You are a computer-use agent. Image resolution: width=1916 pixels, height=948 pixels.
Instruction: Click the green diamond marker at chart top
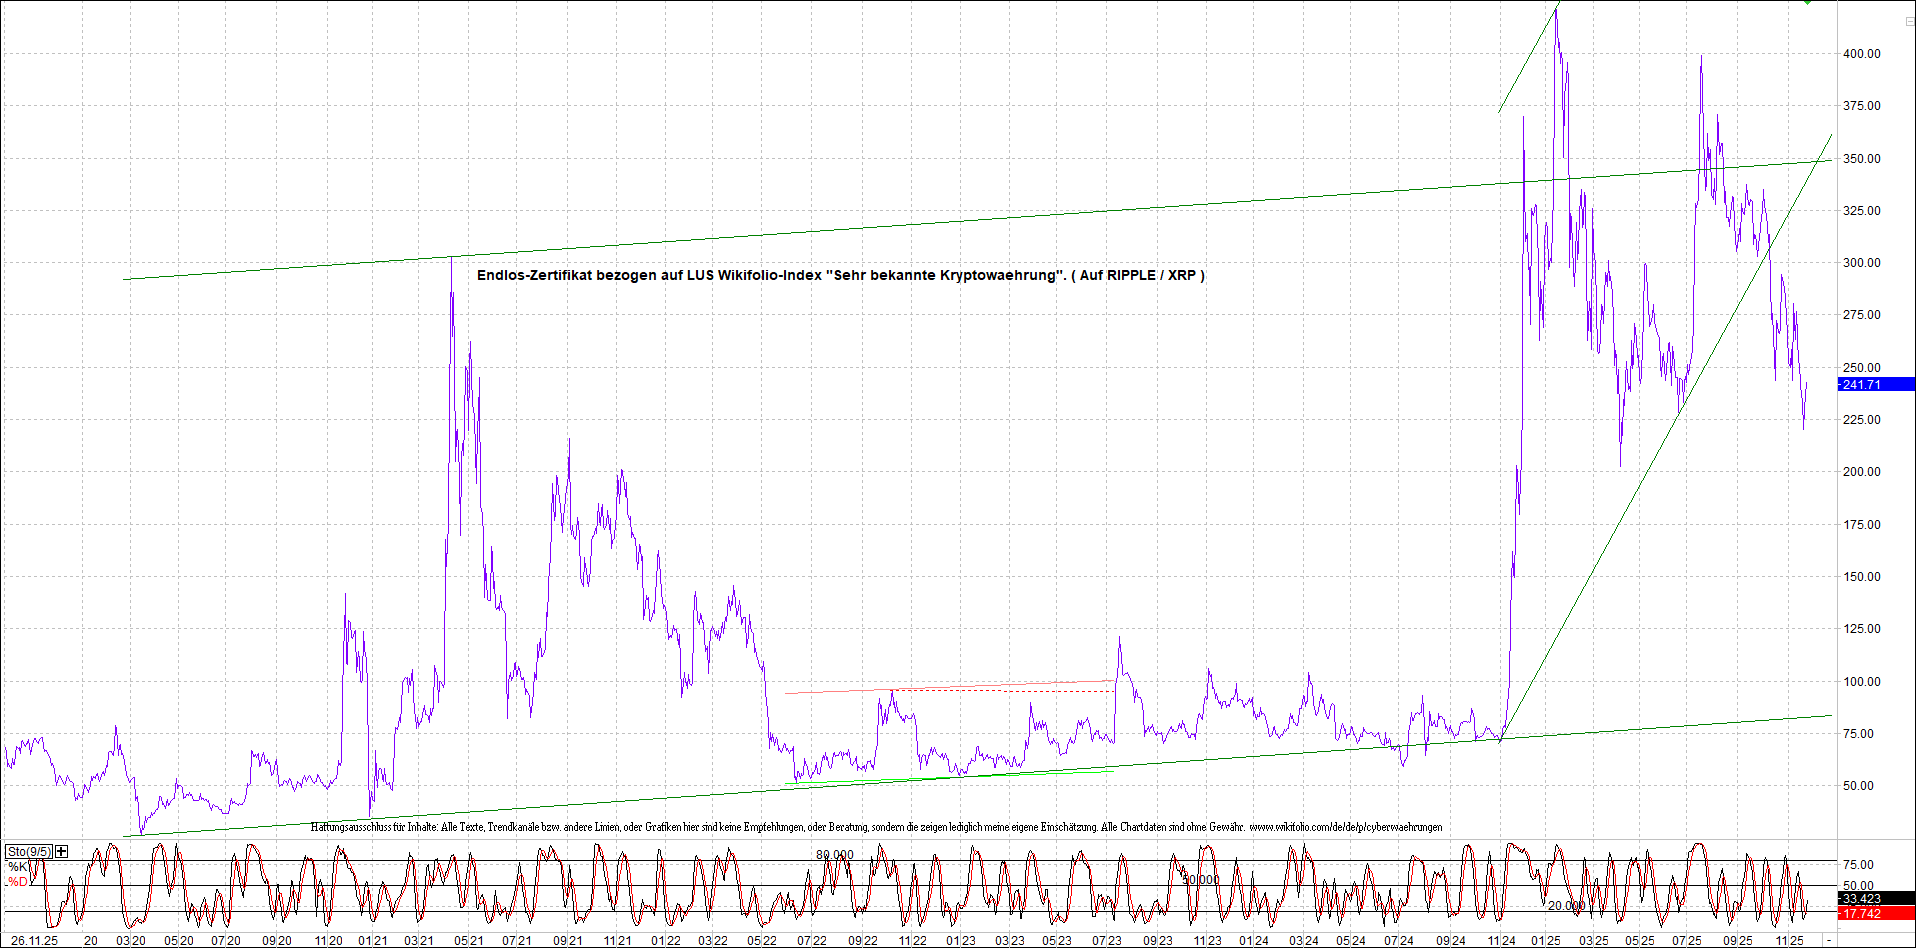[1807, 3]
